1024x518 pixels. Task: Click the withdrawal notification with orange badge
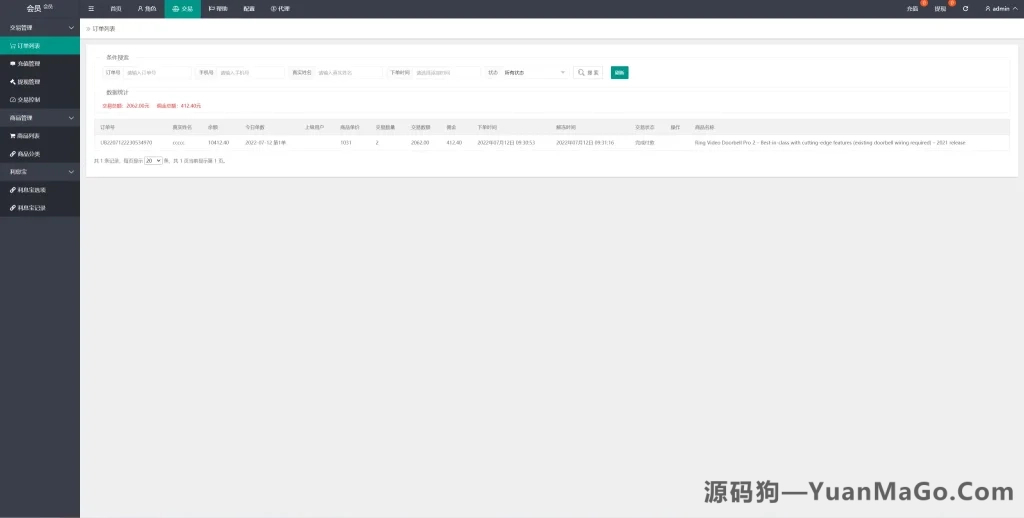tap(942, 8)
